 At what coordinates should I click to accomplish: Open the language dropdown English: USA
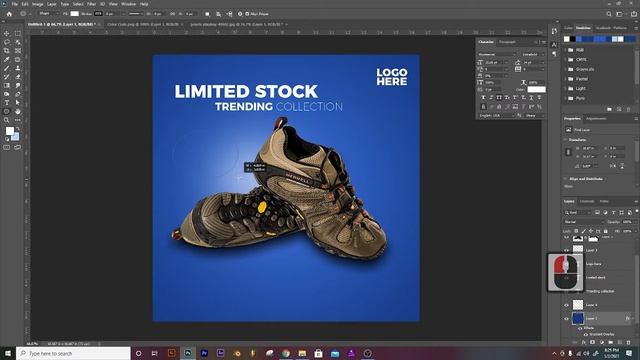point(497,116)
